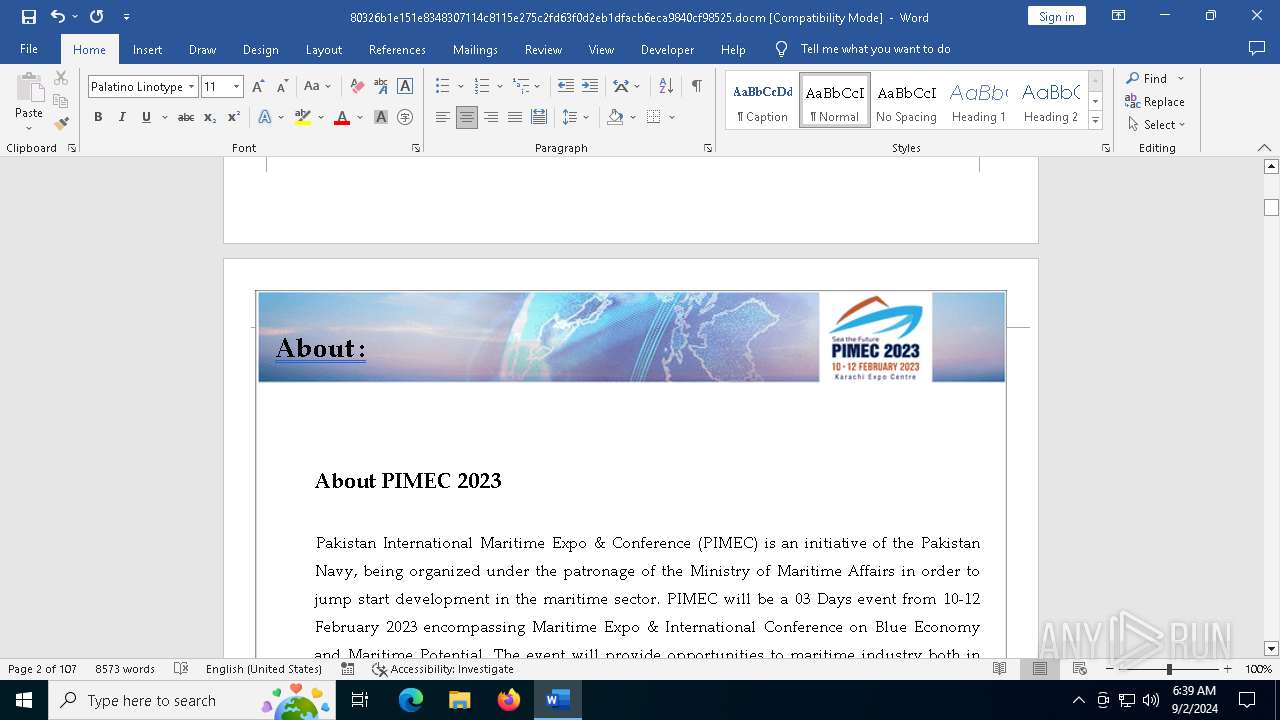
Task: Click the Phonetic Guide icon
Action: point(381,87)
